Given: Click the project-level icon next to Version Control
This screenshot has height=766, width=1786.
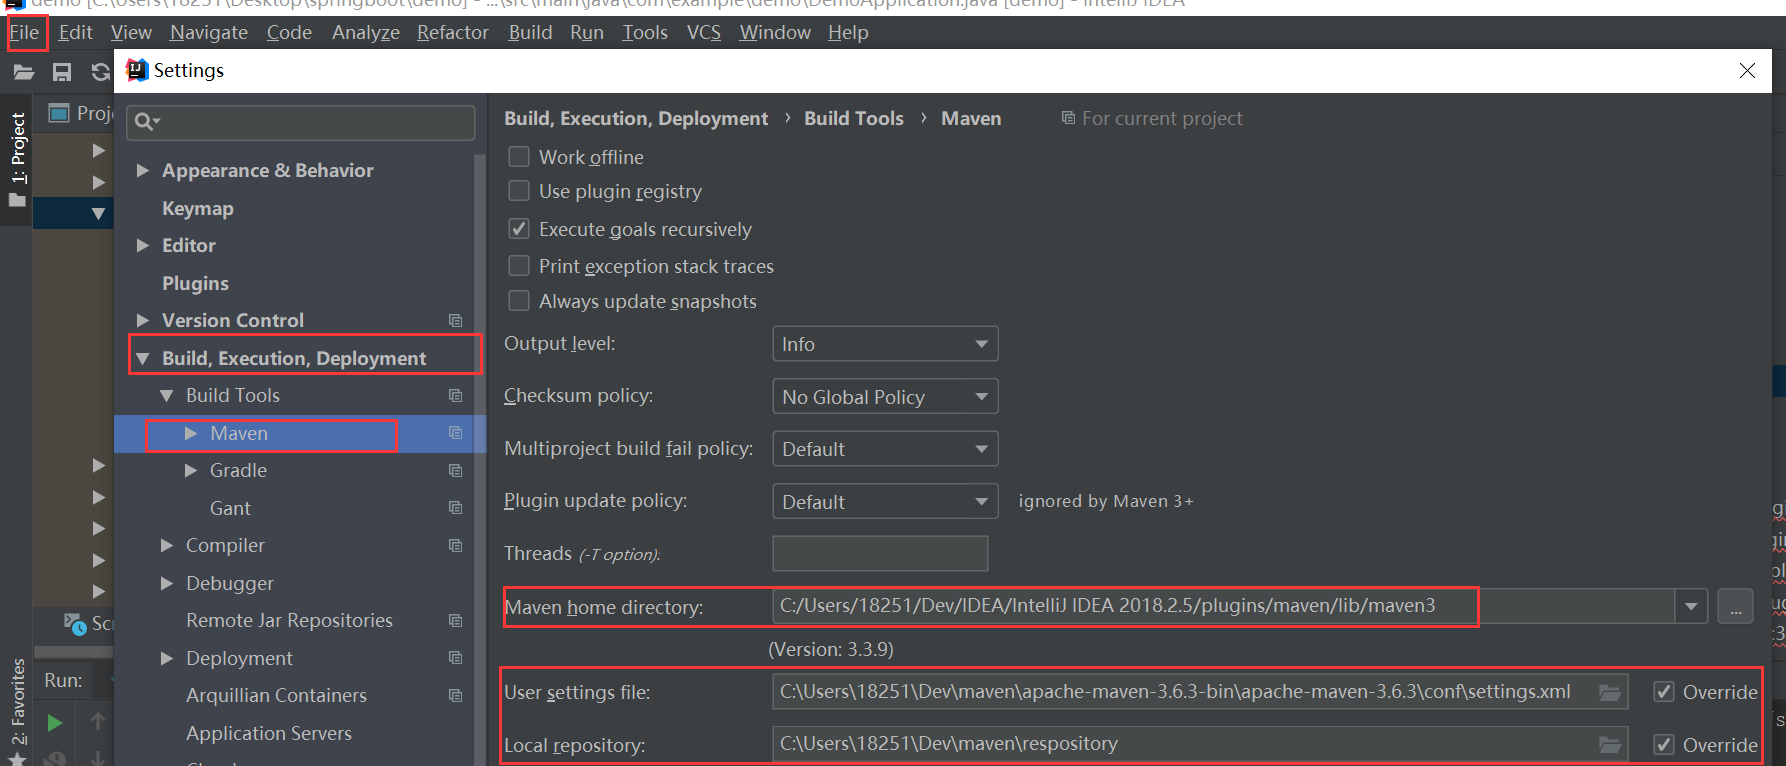Looking at the screenshot, I should point(456,320).
